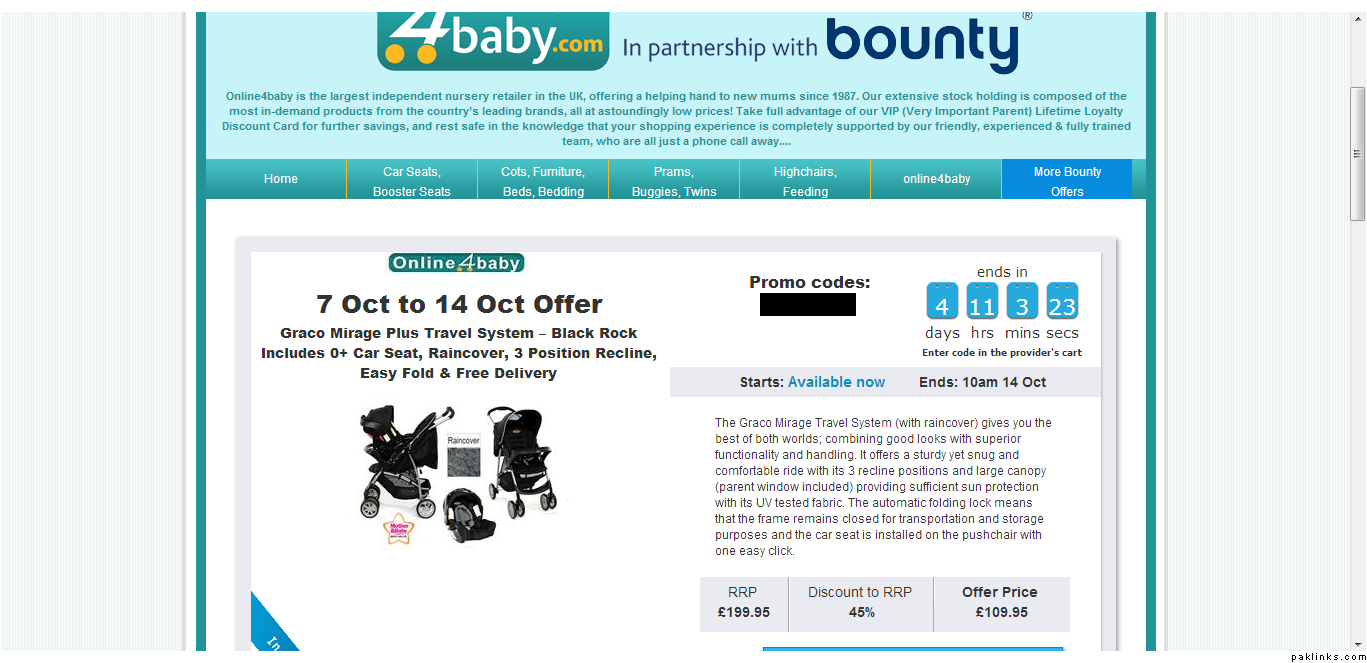Click the secs countdown tile

[1062, 301]
